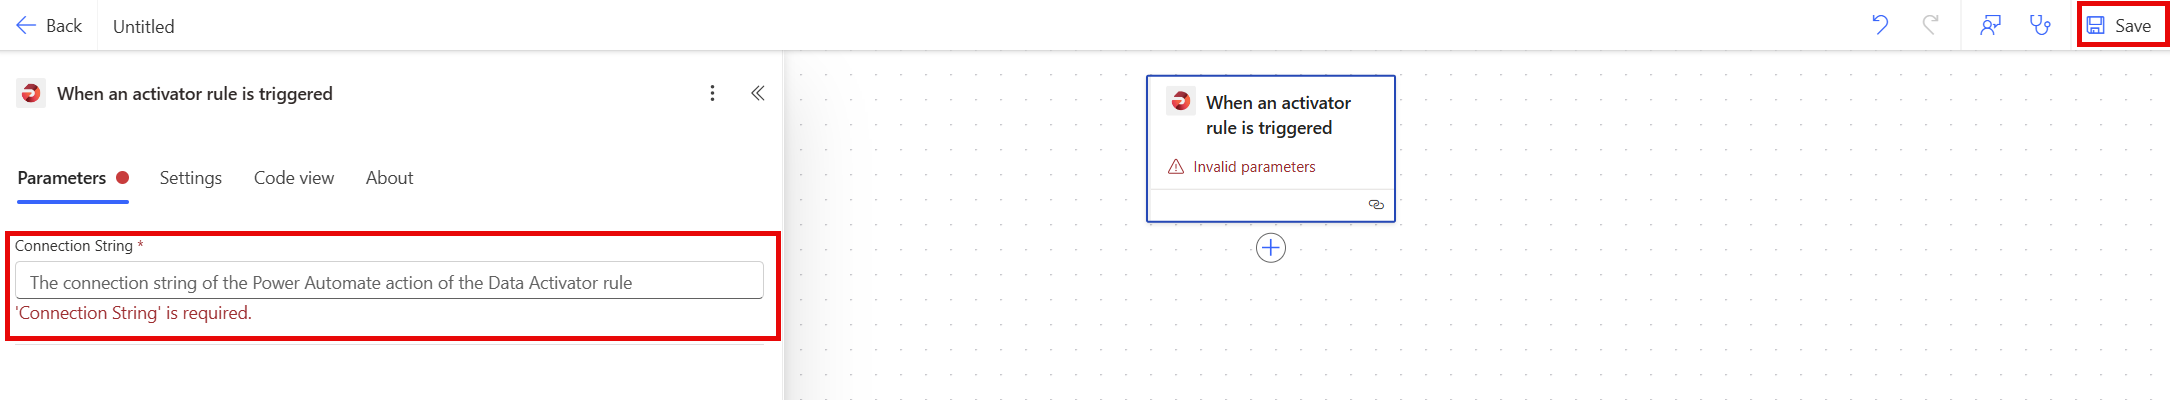Collapse the trigger details panel
The width and height of the screenshot is (2170, 400).
758,93
